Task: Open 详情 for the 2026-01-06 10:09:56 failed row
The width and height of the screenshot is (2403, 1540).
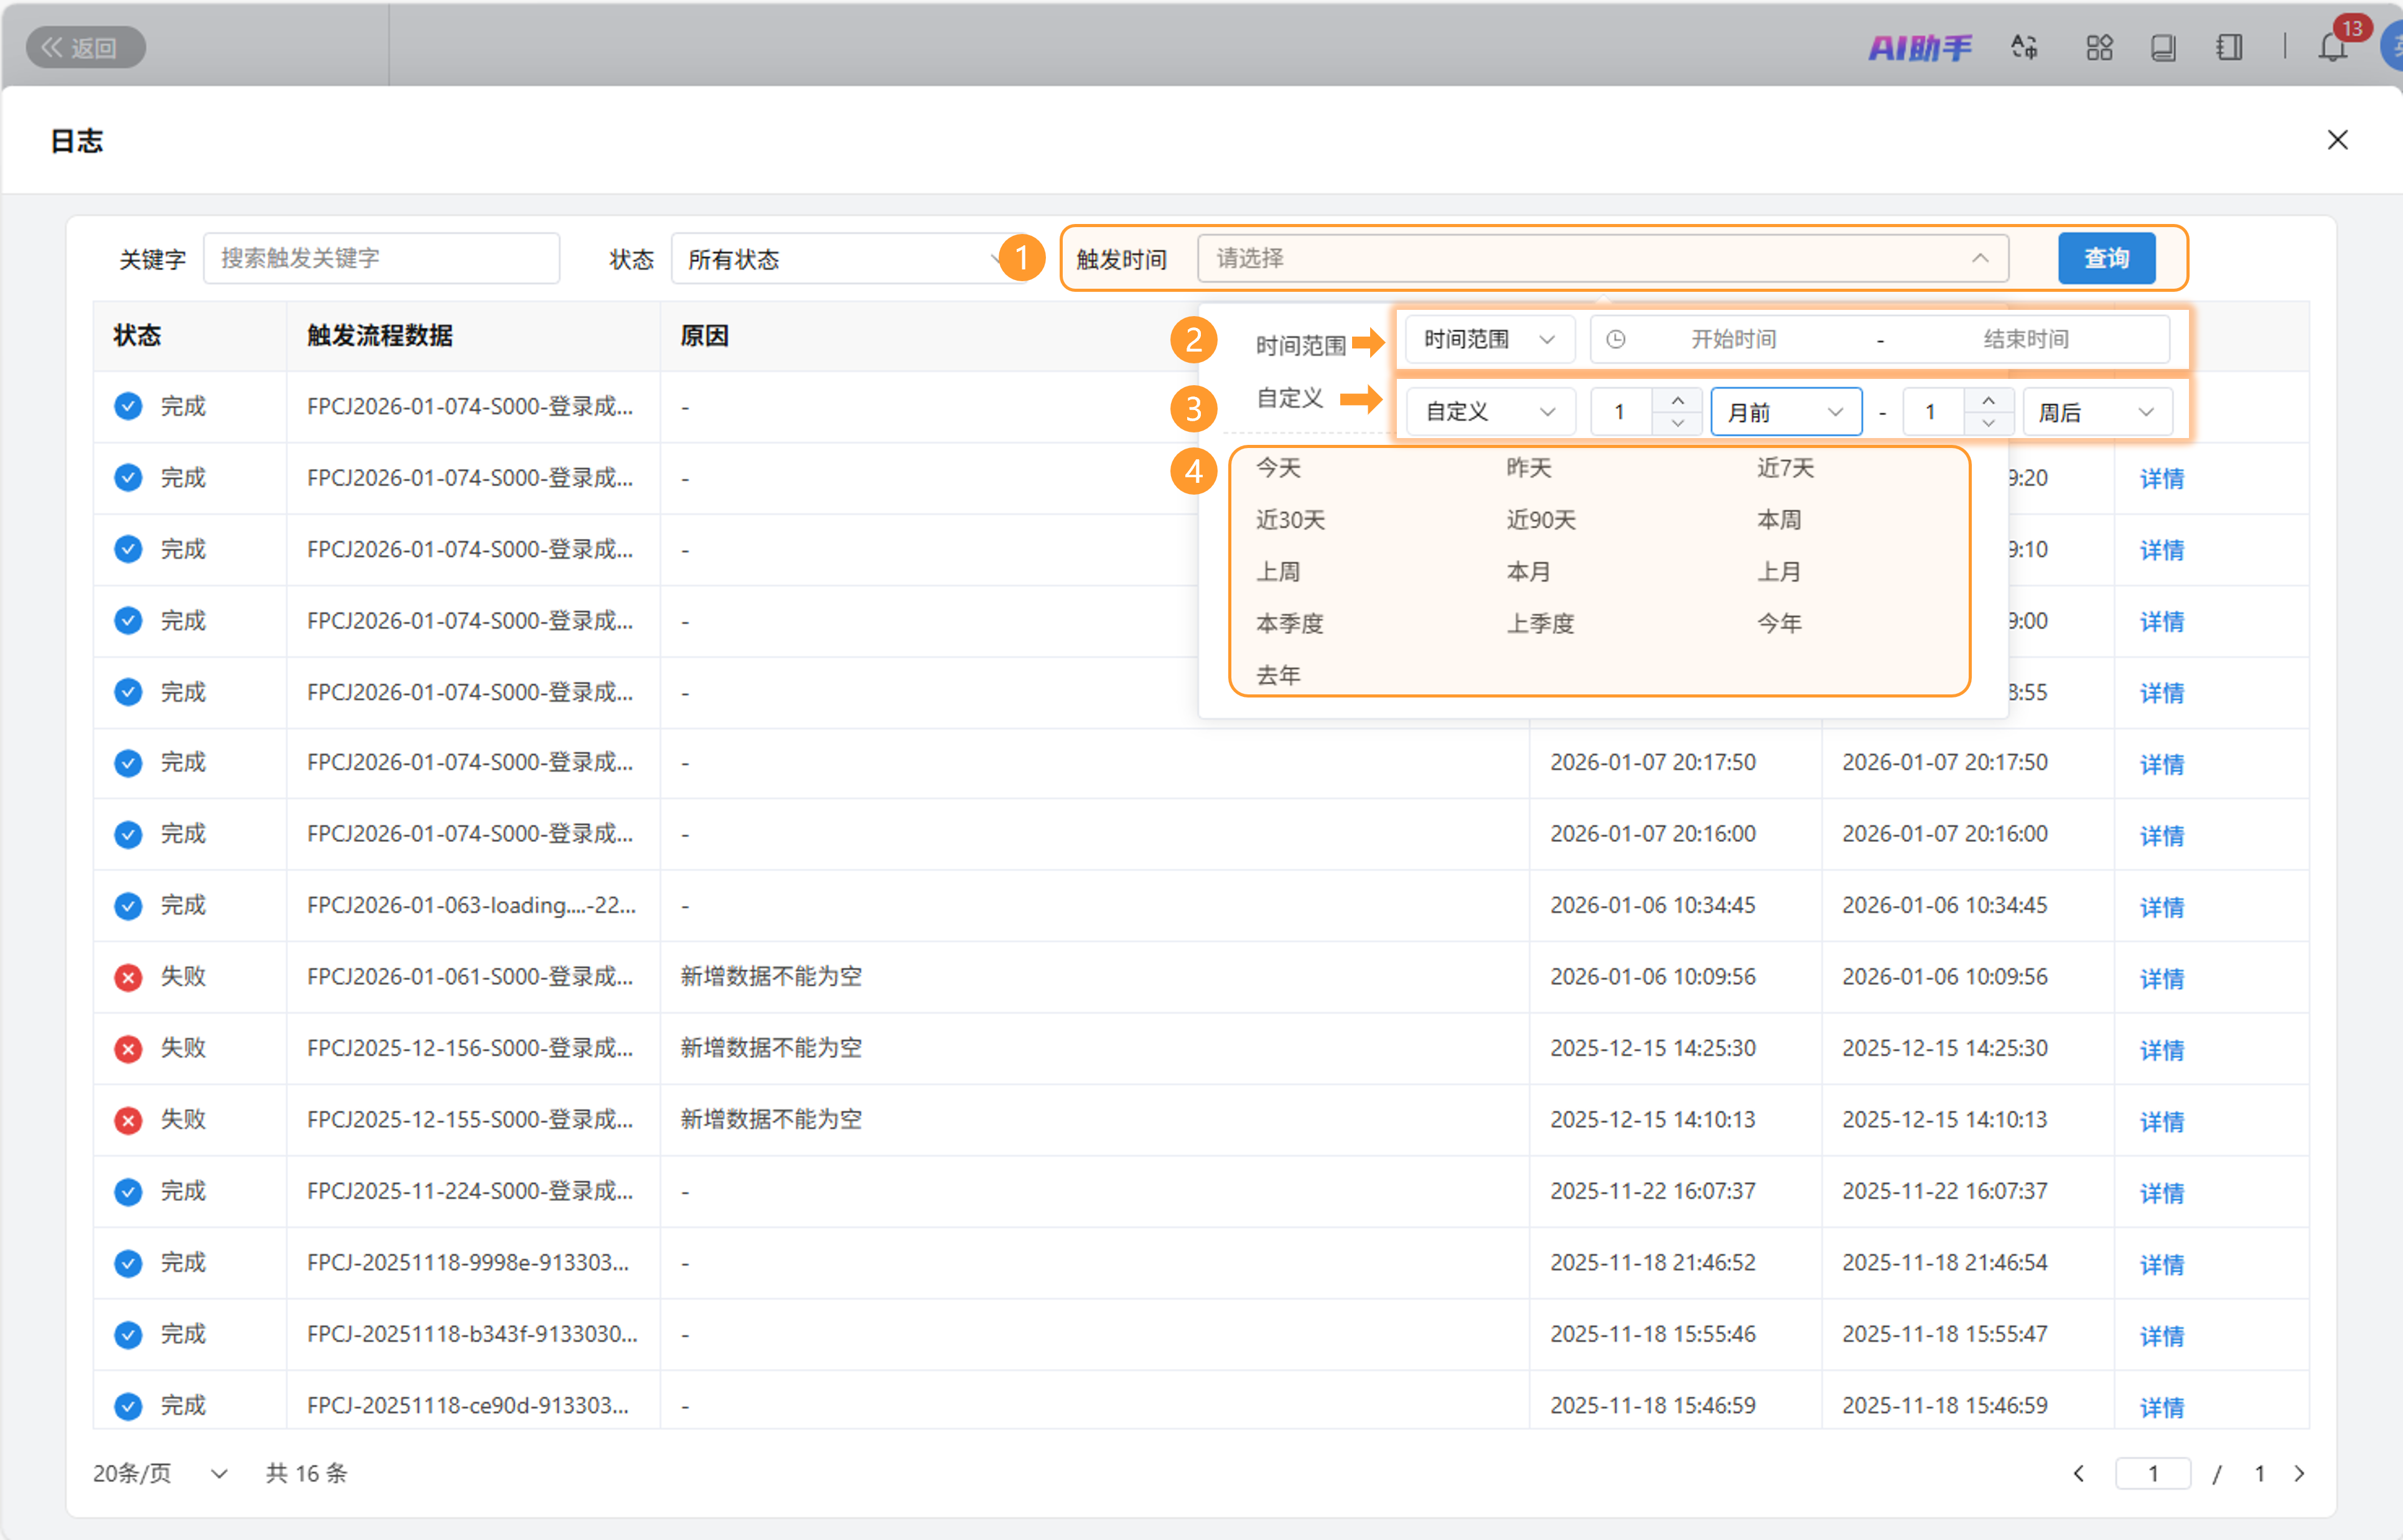Action: pyautogui.click(x=2161, y=978)
